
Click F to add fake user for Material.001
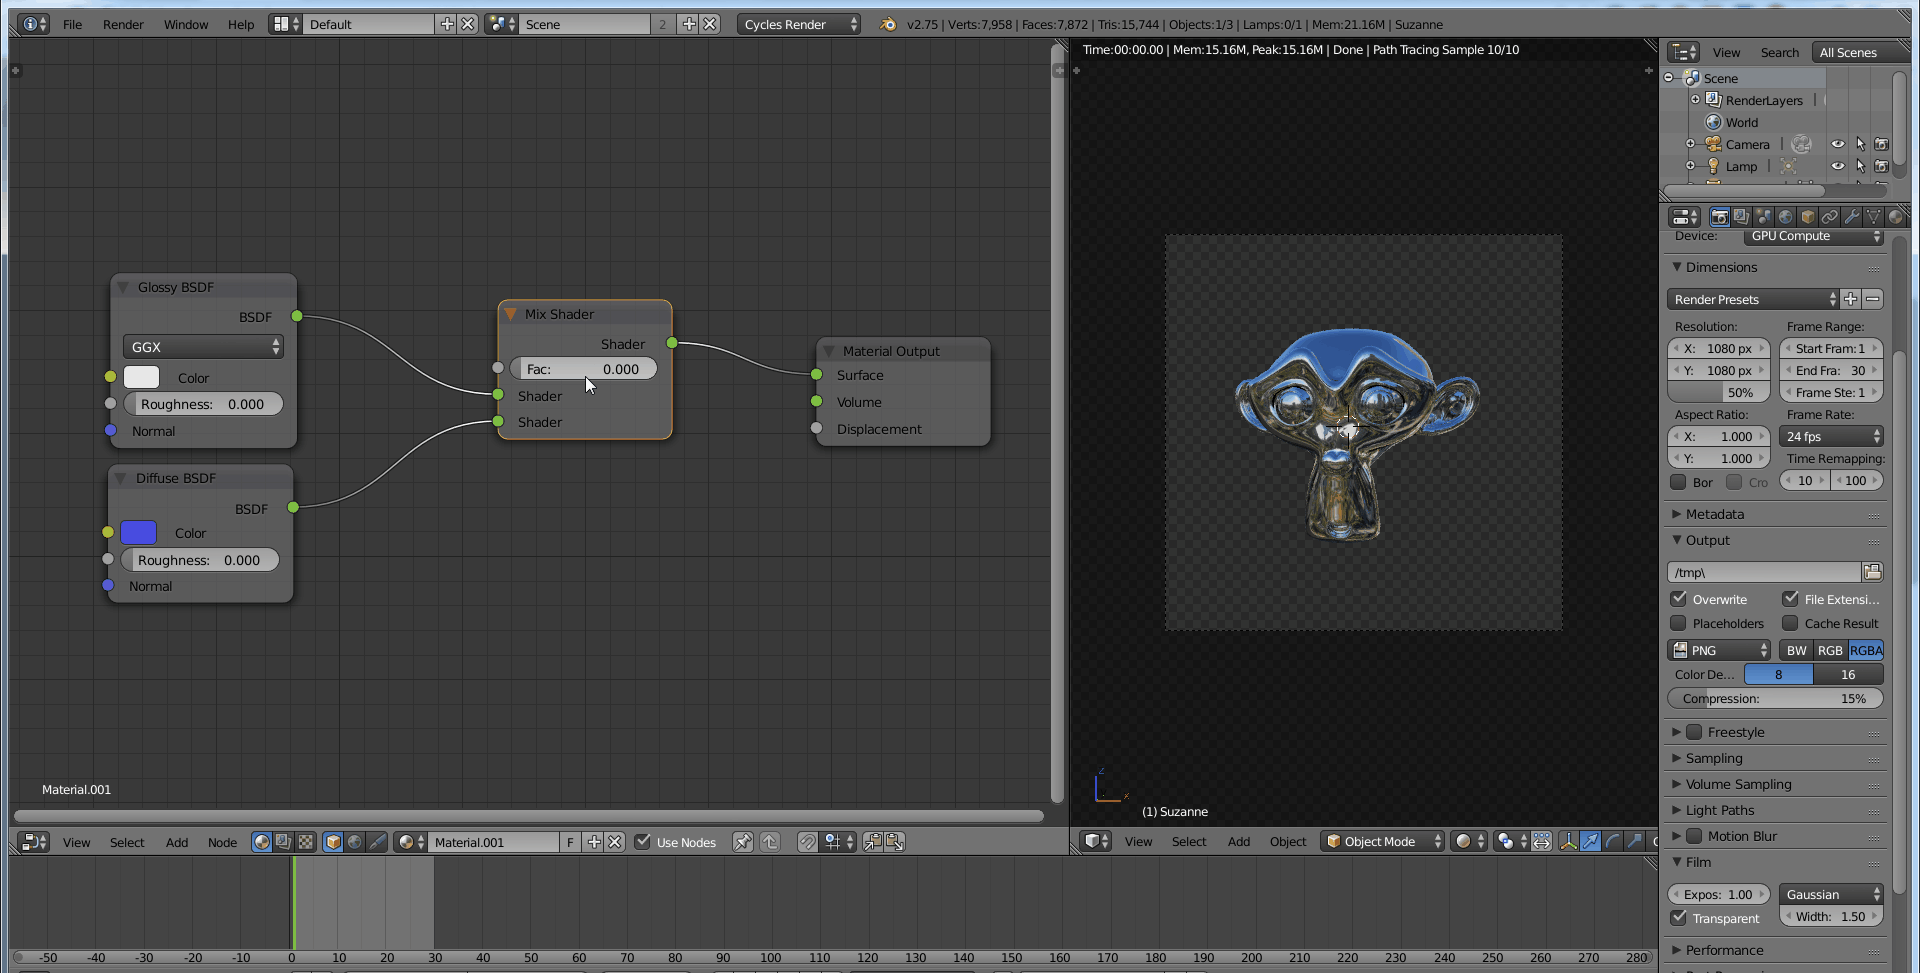click(x=569, y=842)
